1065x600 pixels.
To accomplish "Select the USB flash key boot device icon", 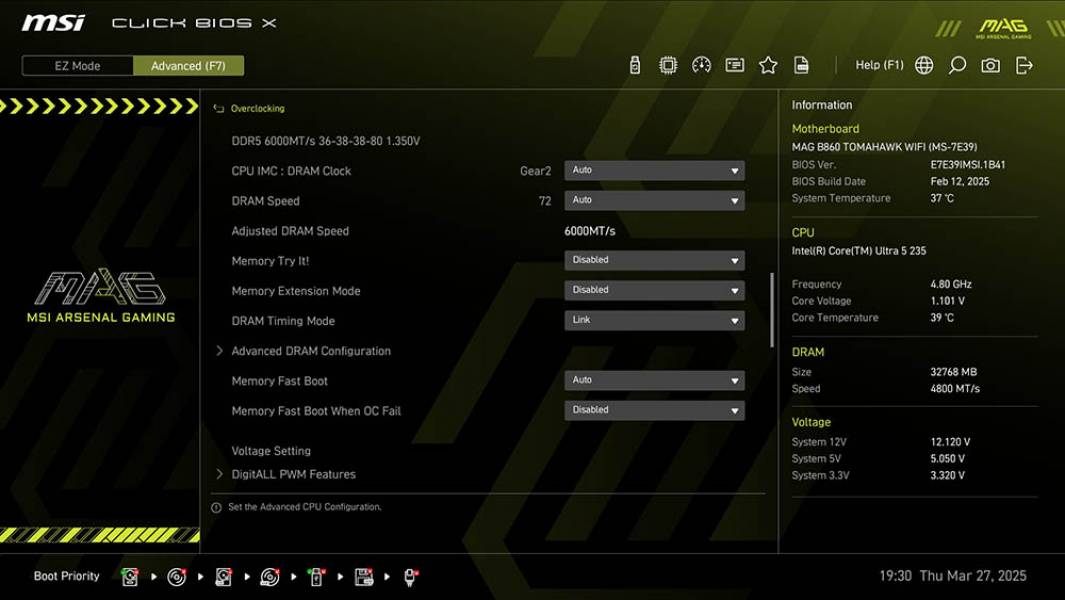I will tap(316, 577).
